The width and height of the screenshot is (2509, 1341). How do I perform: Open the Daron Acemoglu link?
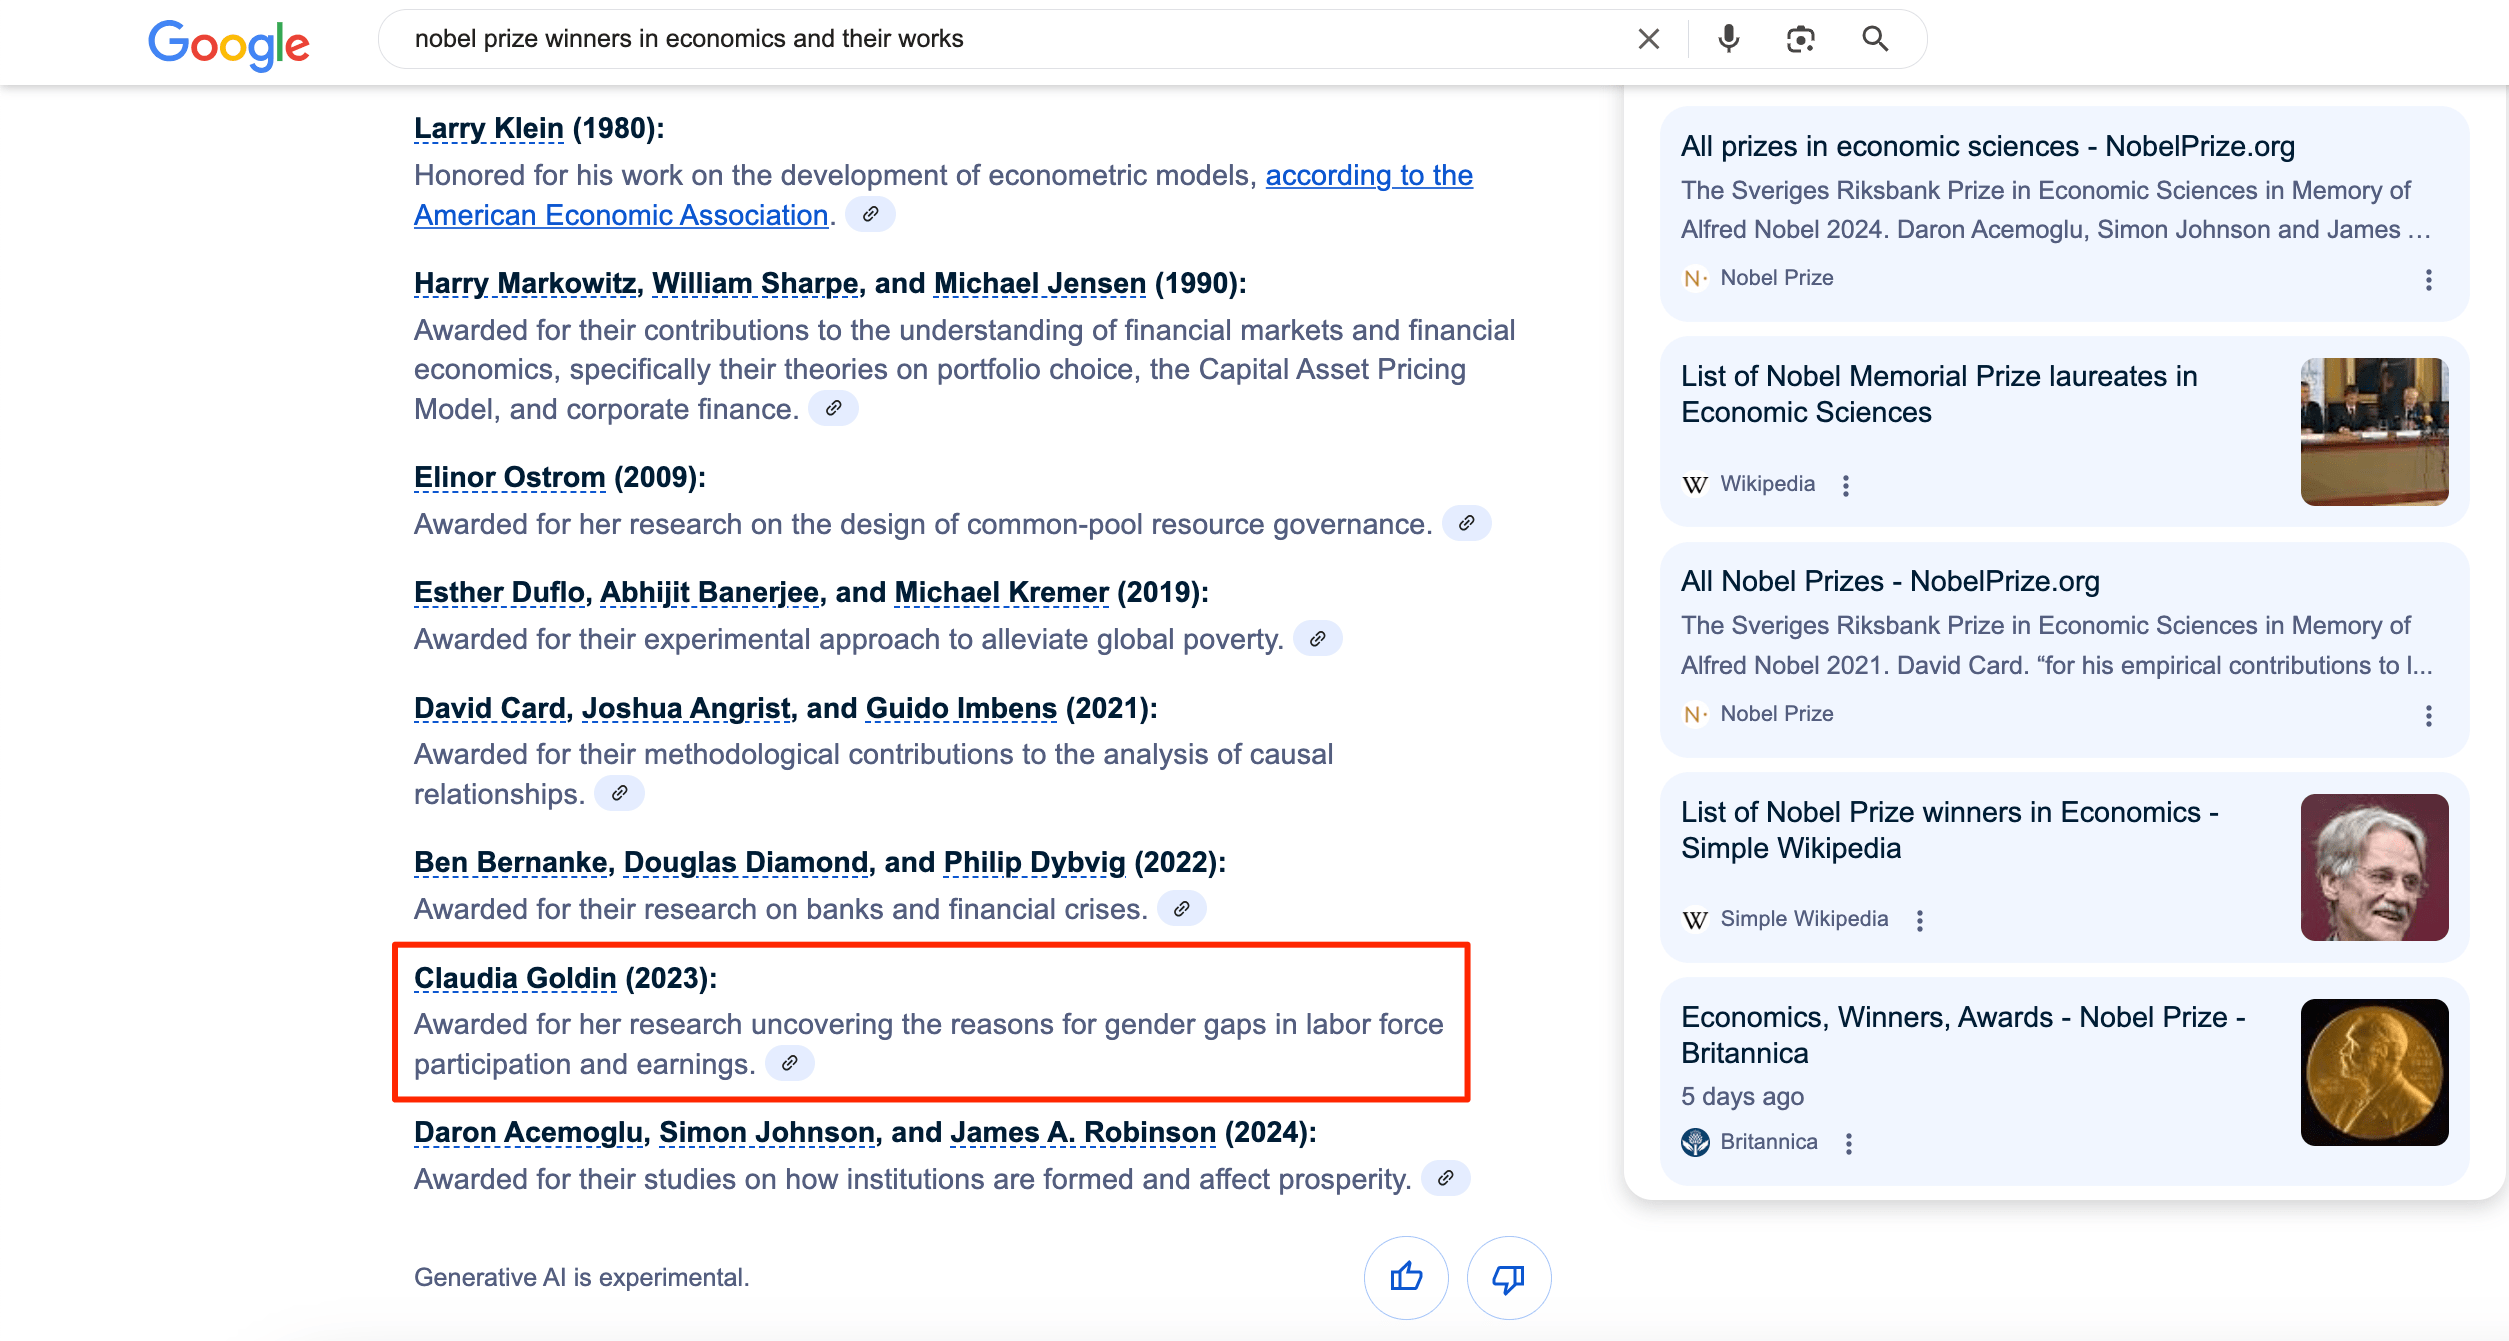(528, 1133)
